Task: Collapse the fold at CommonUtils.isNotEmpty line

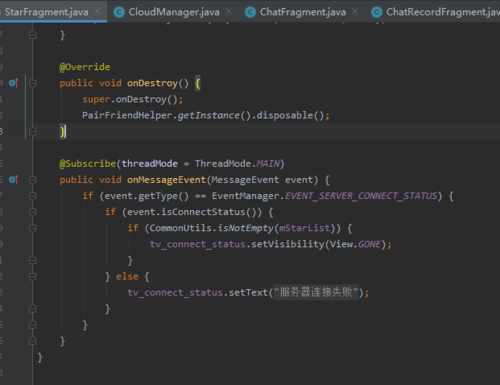Action: click(x=32, y=228)
